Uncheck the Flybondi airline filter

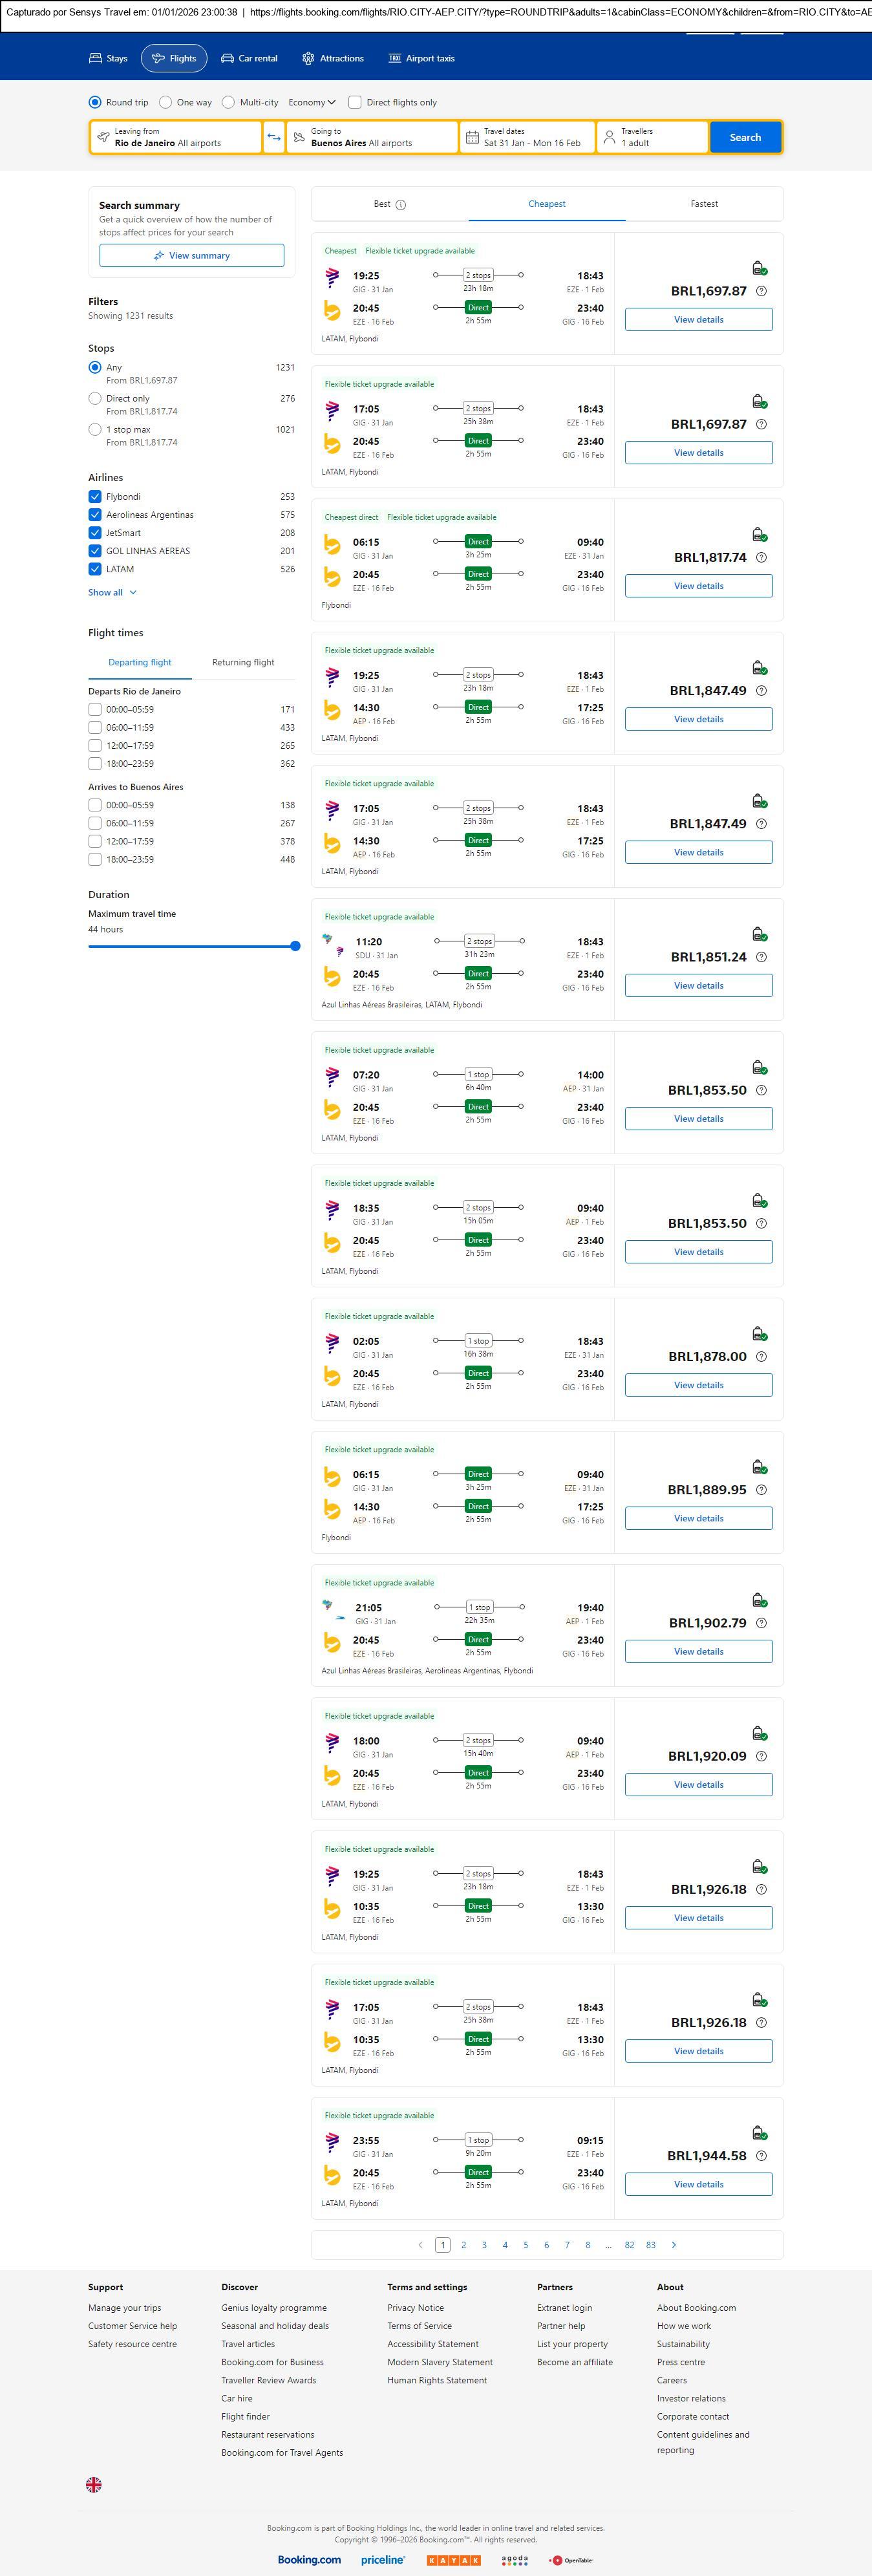point(95,497)
